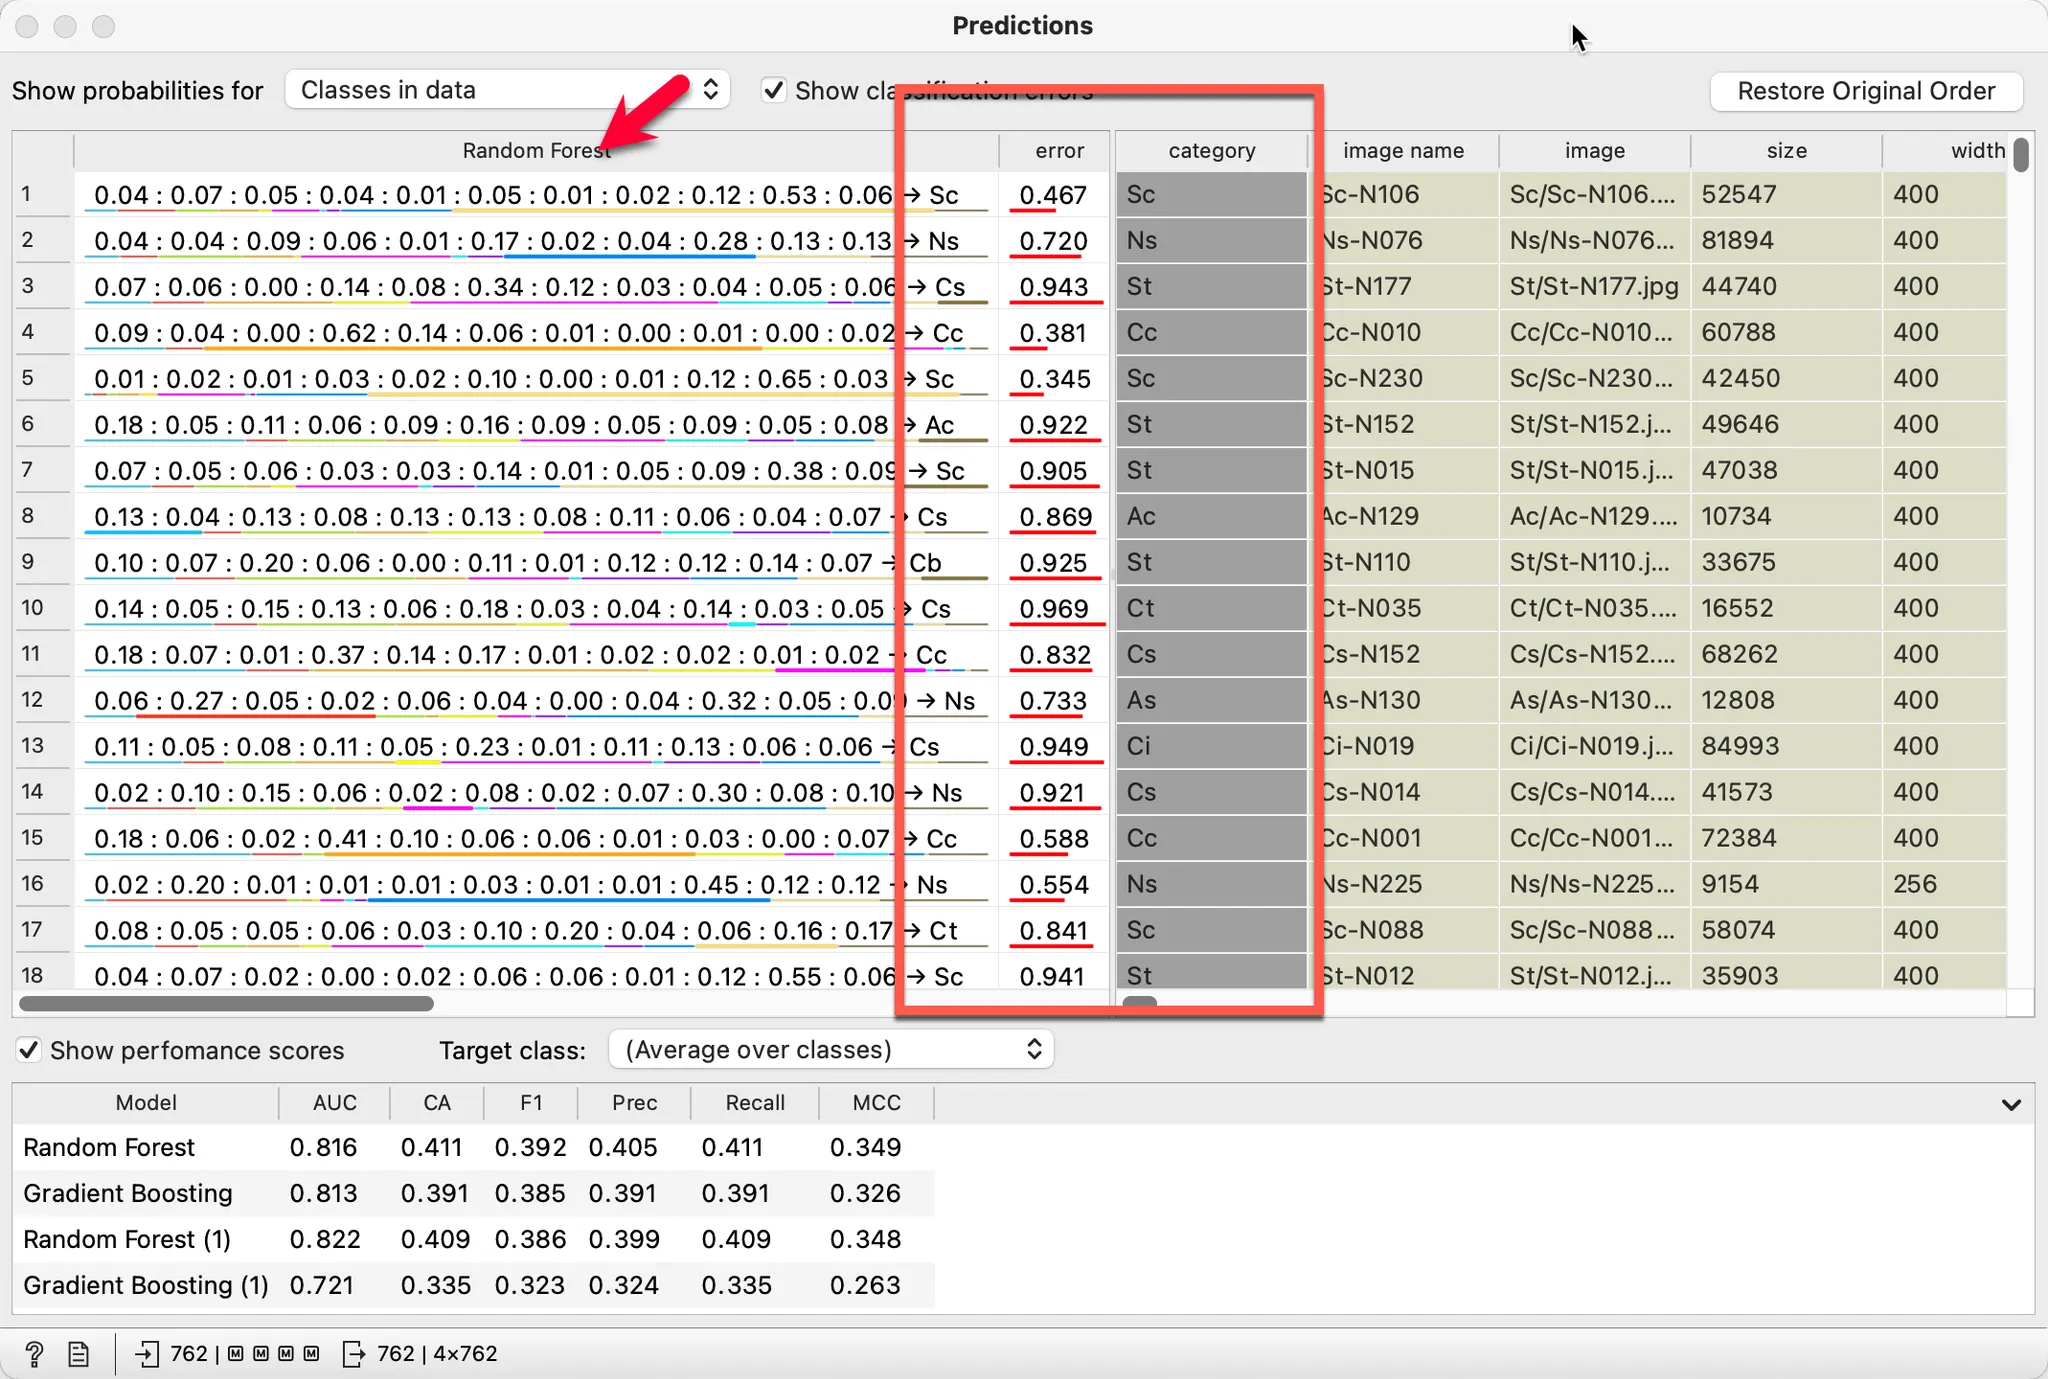
Task: Click the last model M icon
Action: 311,1354
